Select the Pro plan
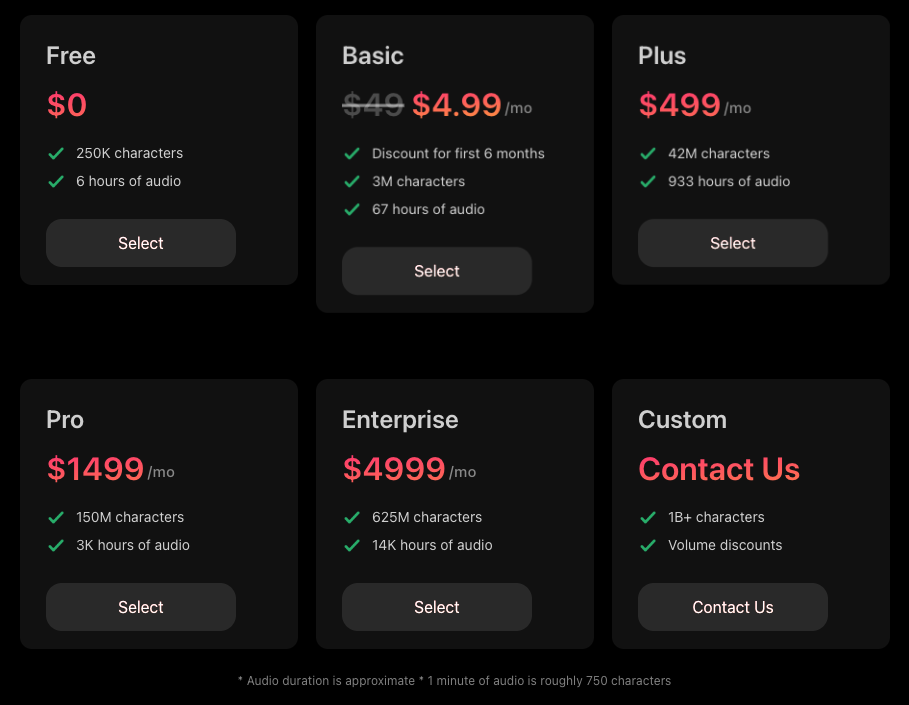Screen dimensions: 909x705 click(140, 607)
